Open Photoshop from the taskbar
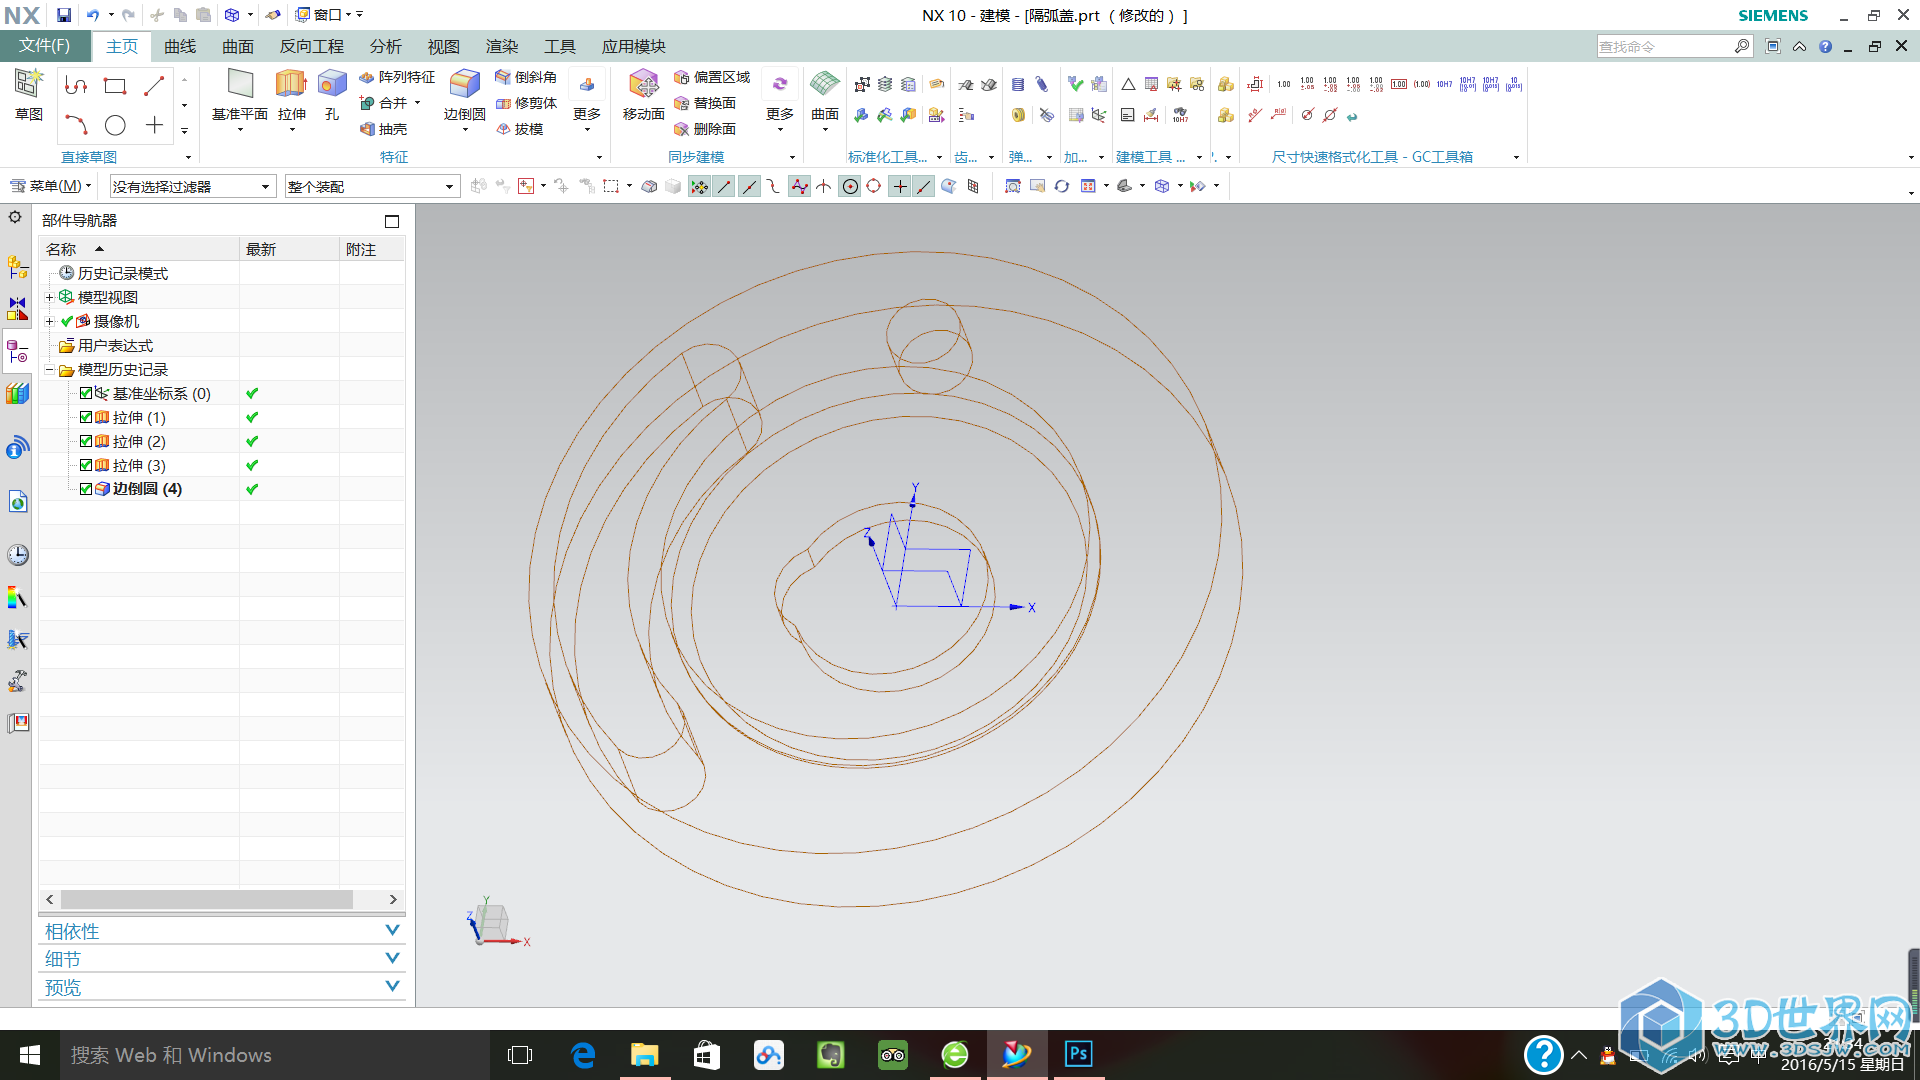Viewport: 1920px width, 1080px height. click(1078, 1054)
